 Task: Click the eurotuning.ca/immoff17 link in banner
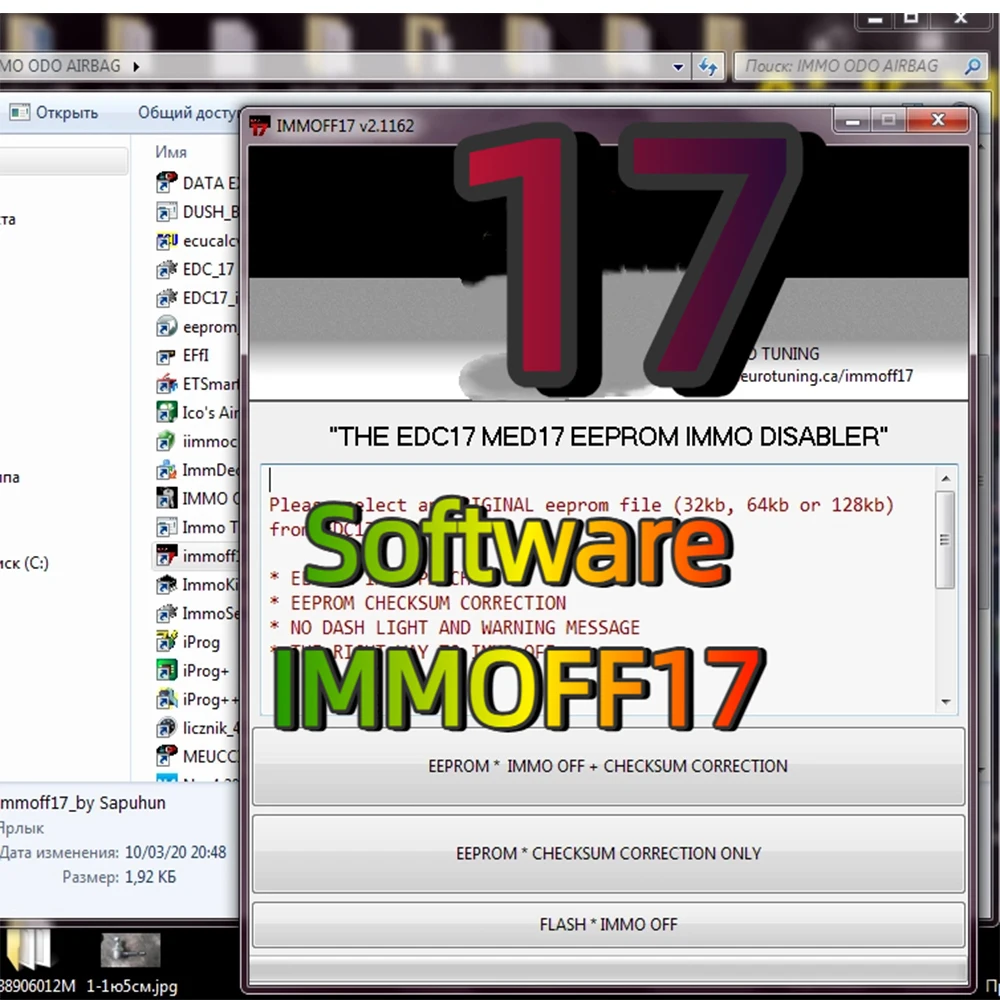pyautogui.click(x=827, y=376)
